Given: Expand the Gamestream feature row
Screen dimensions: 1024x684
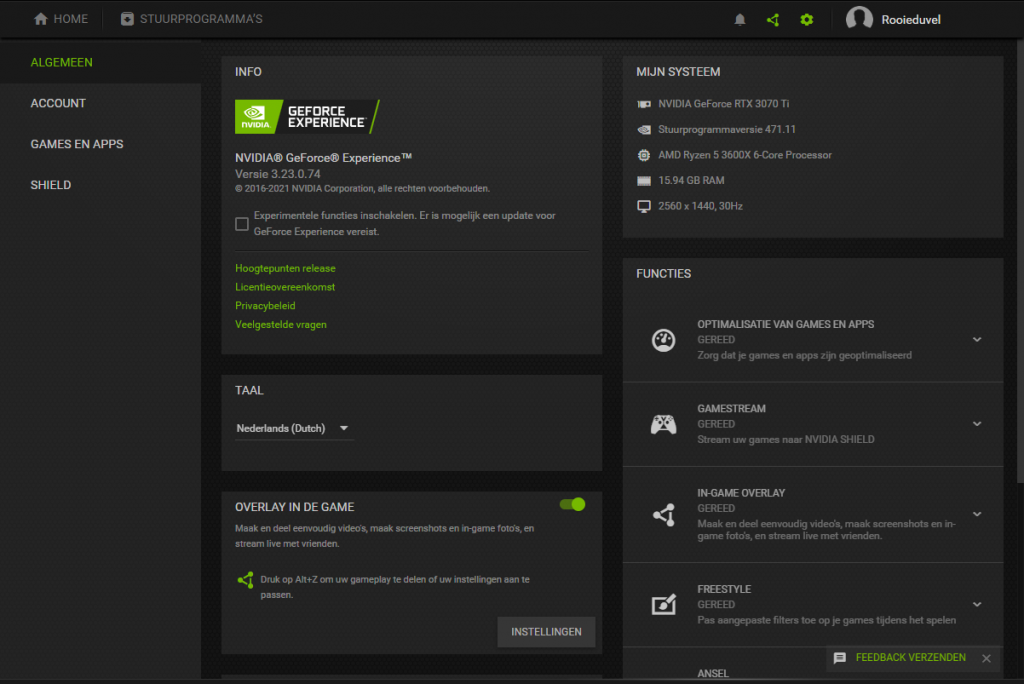Looking at the screenshot, I should pyautogui.click(x=977, y=424).
